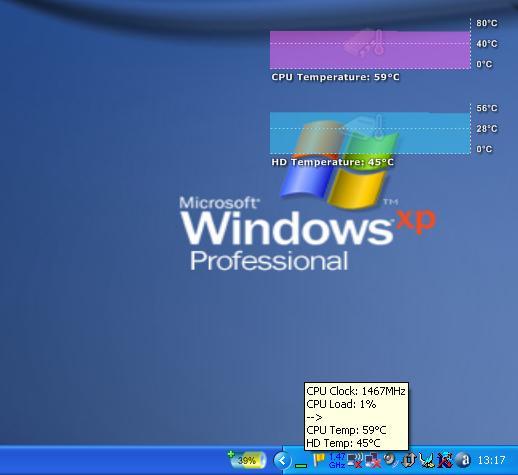518x475 pixels.
Task: Click the round speaker-like tray icon
Action: [390, 460]
